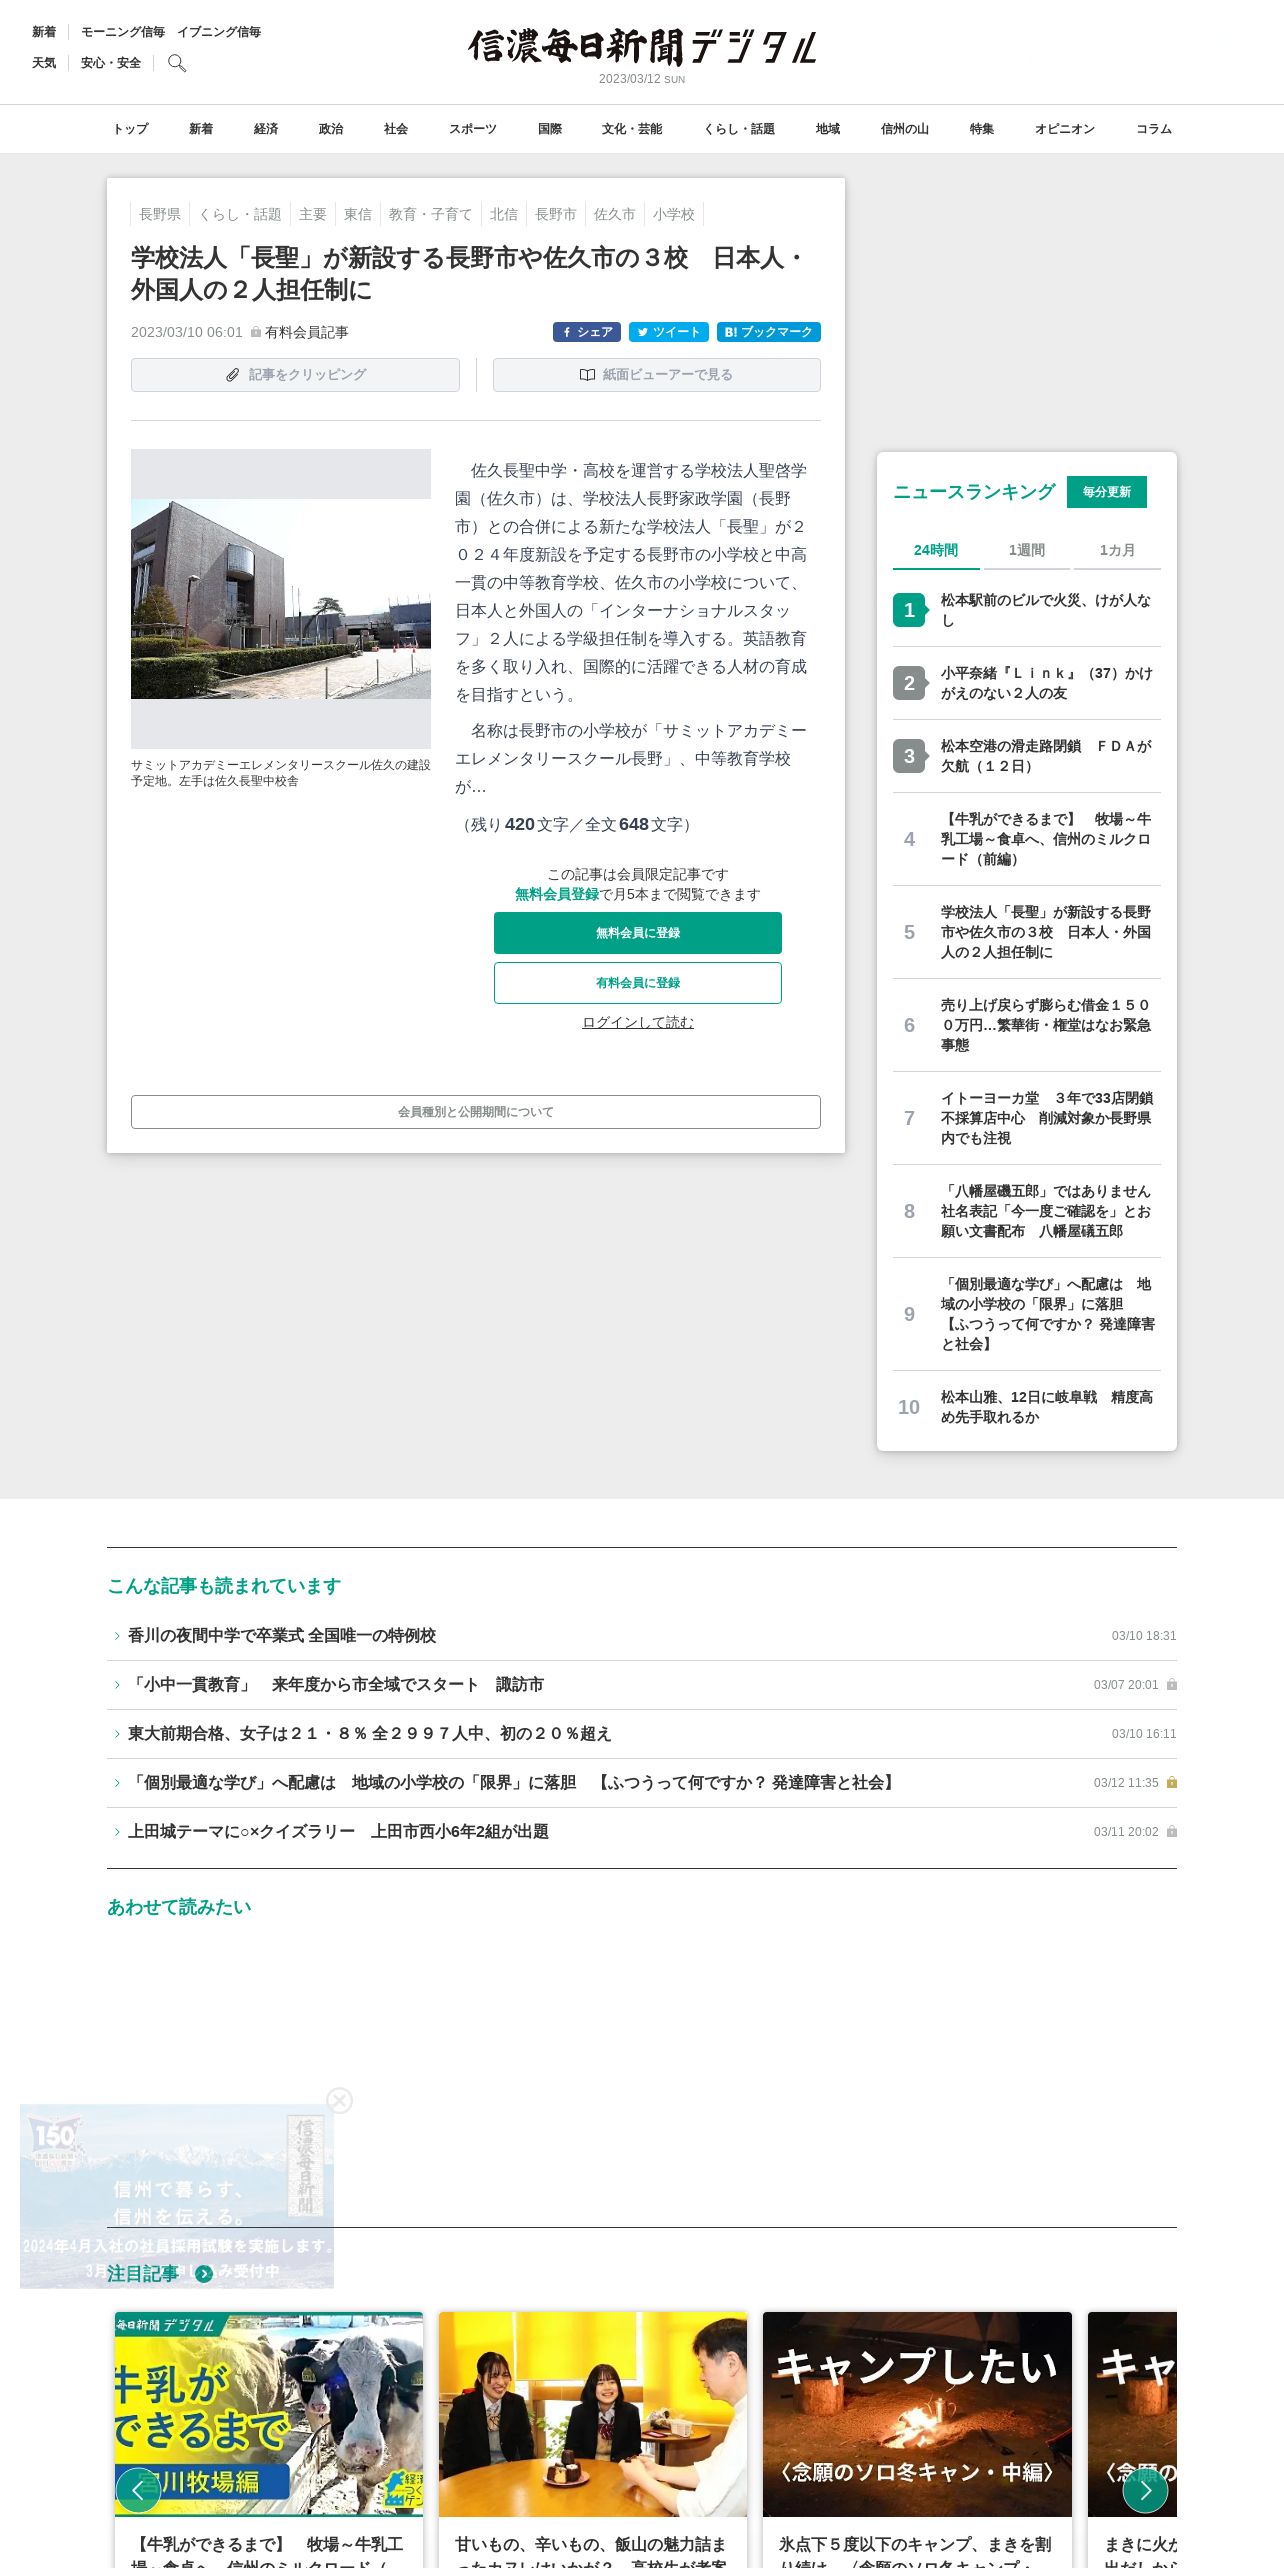Viewport: 1284px width, 2568px height.
Task: Open 紙面ビューアーで見る viewer
Action: (657, 375)
